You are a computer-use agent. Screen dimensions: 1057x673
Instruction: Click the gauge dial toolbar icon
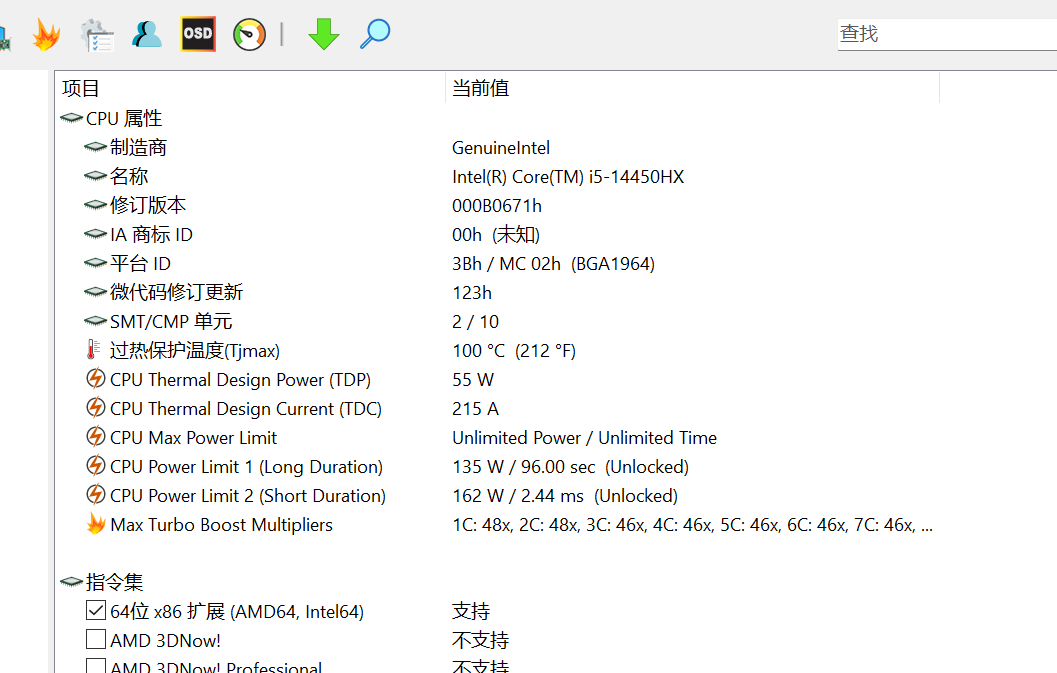pos(249,34)
